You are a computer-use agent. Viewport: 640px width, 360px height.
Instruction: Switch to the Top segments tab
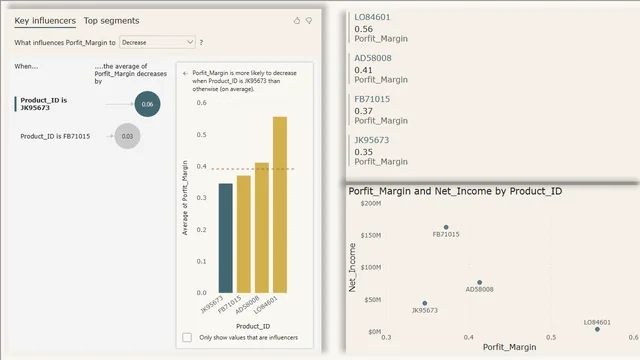[x=111, y=21]
